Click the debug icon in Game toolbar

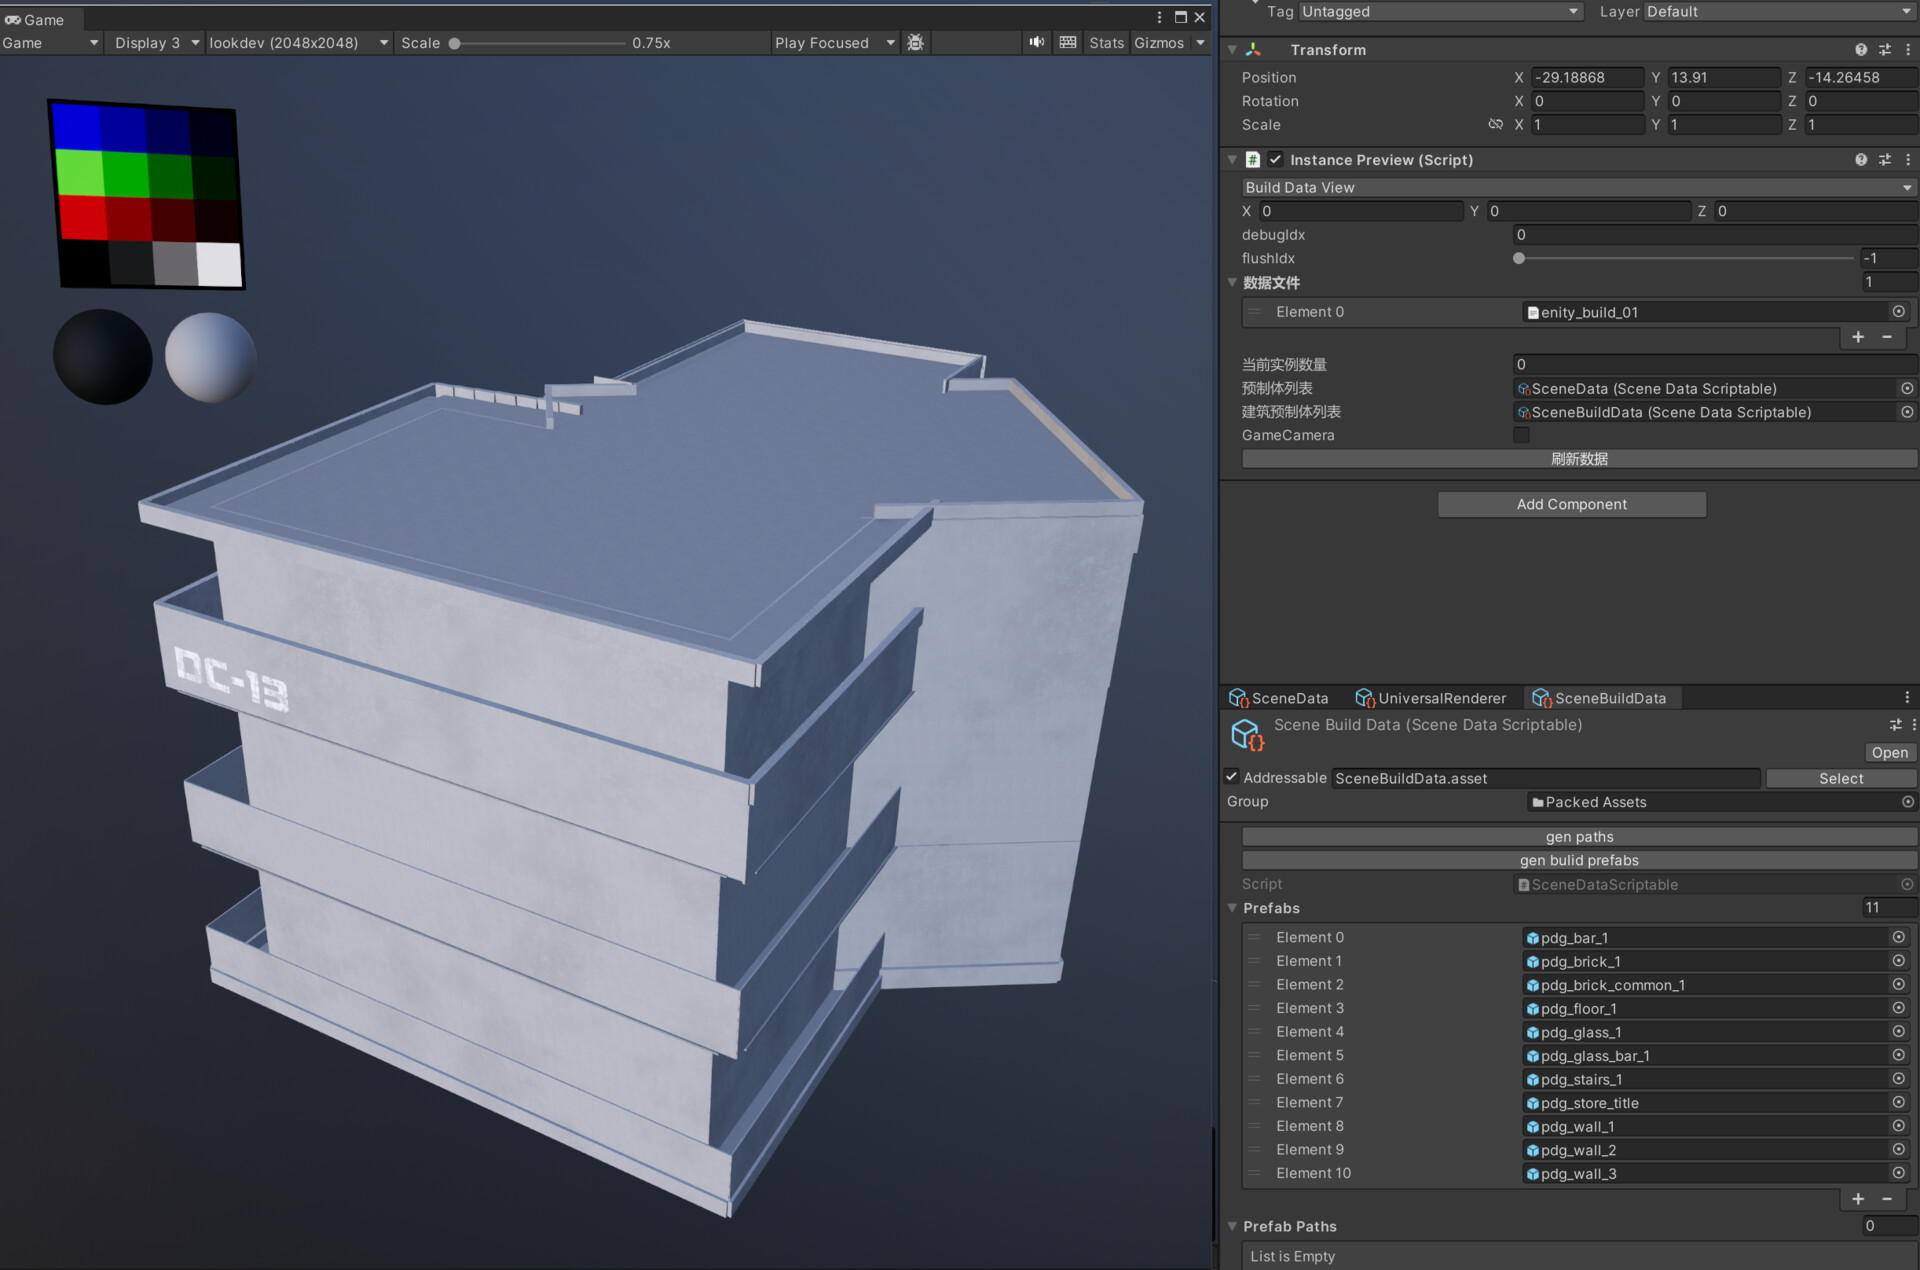(x=915, y=42)
